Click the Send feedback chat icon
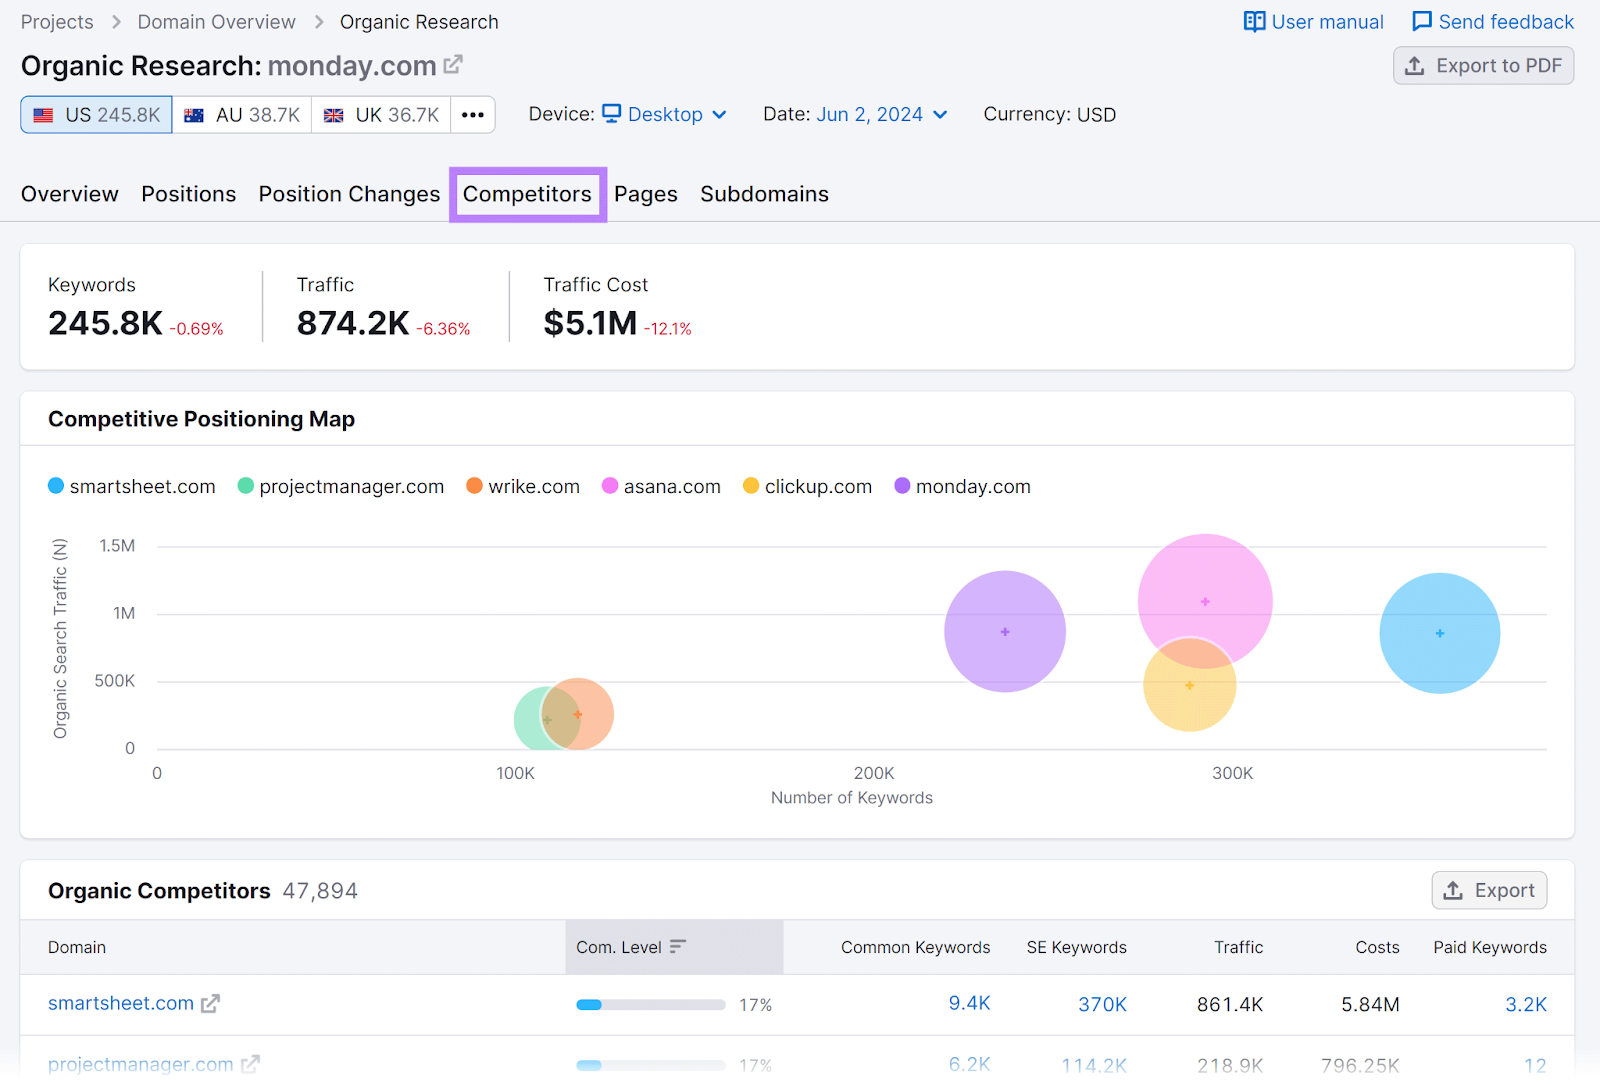 [x=1421, y=22]
